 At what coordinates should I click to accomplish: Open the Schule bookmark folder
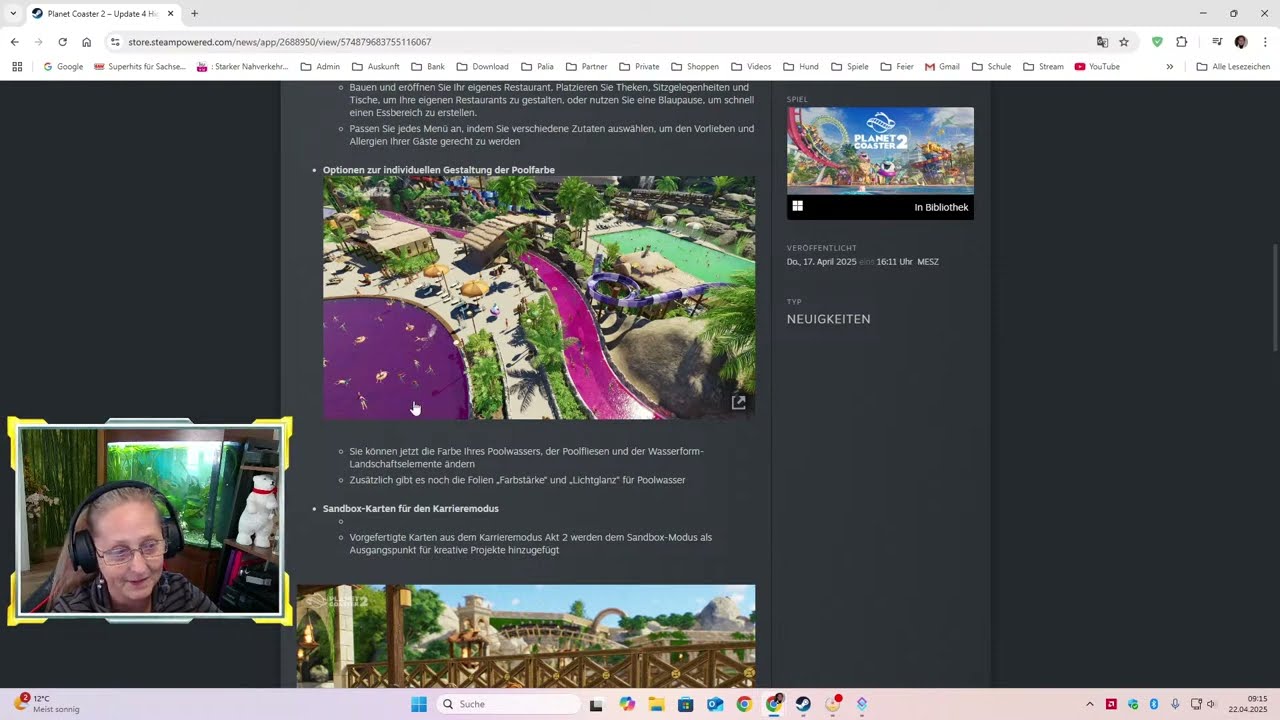click(x=991, y=67)
